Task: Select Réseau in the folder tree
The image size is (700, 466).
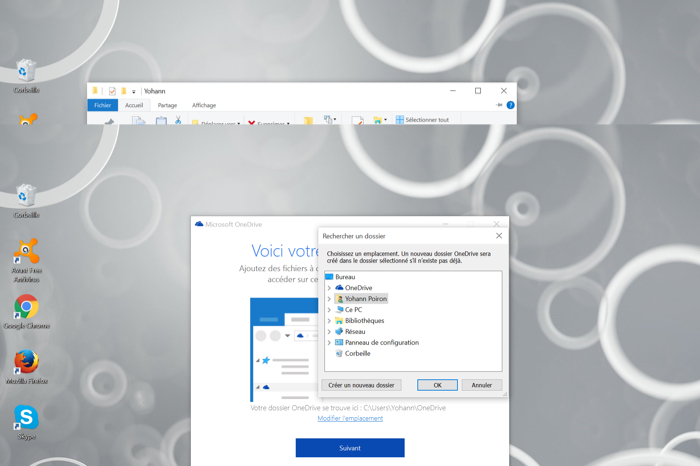Action: pyautogui.click(x=355, y=332)
